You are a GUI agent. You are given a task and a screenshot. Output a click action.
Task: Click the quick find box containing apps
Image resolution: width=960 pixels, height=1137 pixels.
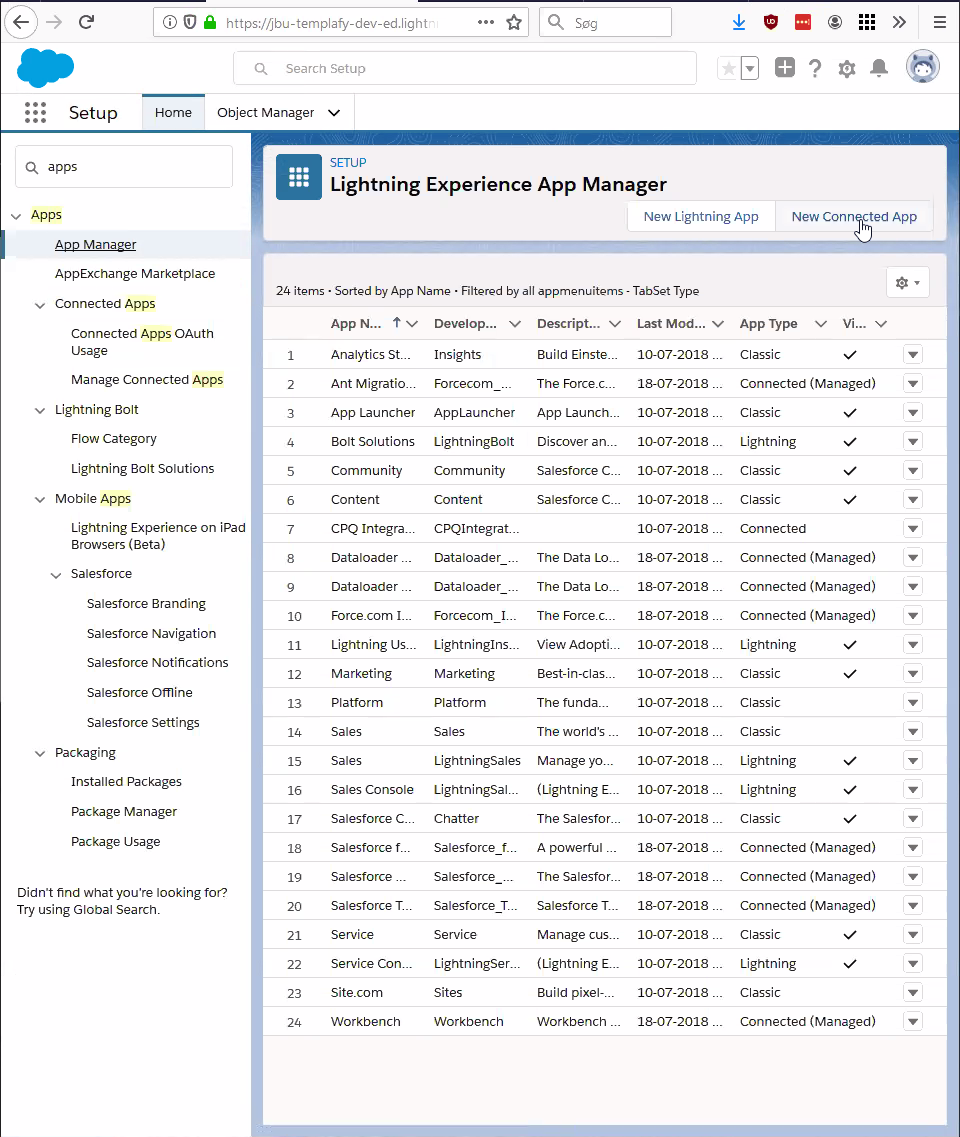click(124, 167)
